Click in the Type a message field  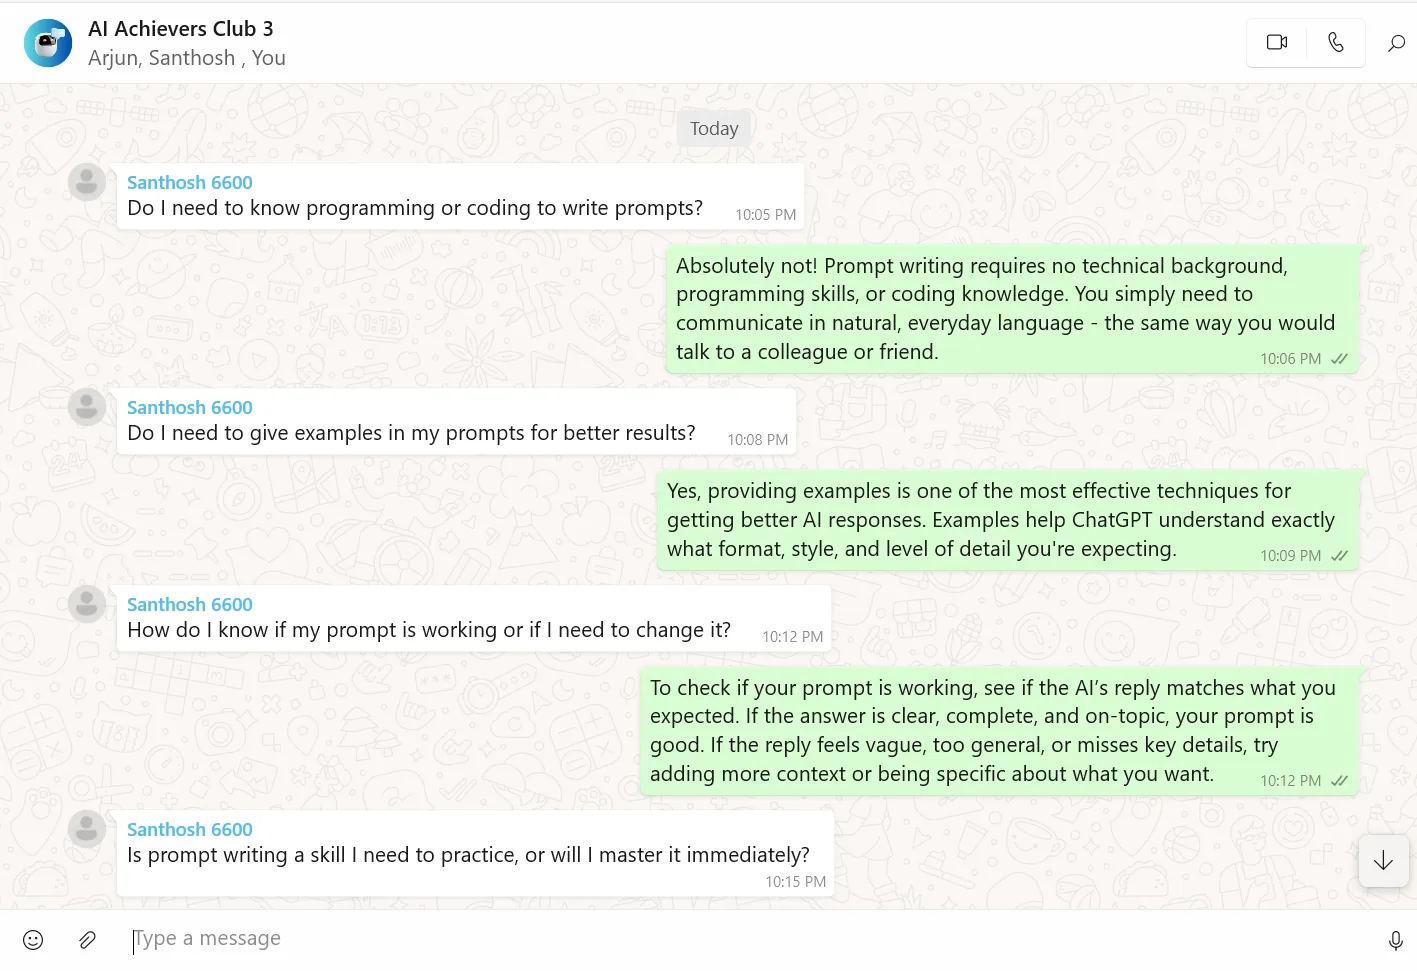(700, 939)
